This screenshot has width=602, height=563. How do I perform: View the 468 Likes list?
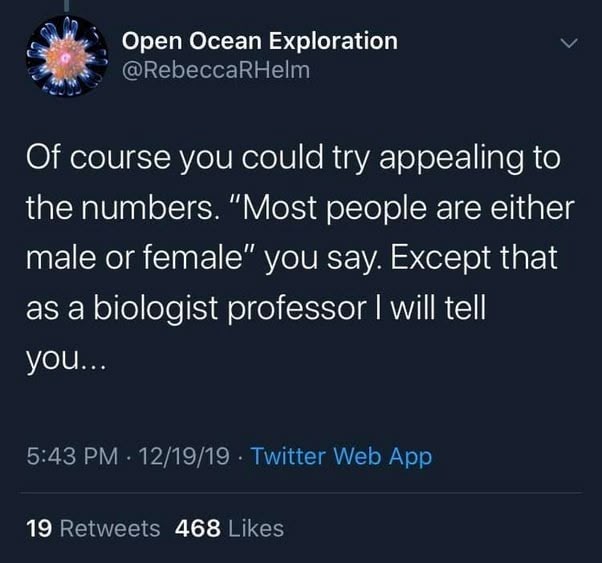[x=229, y=528]
